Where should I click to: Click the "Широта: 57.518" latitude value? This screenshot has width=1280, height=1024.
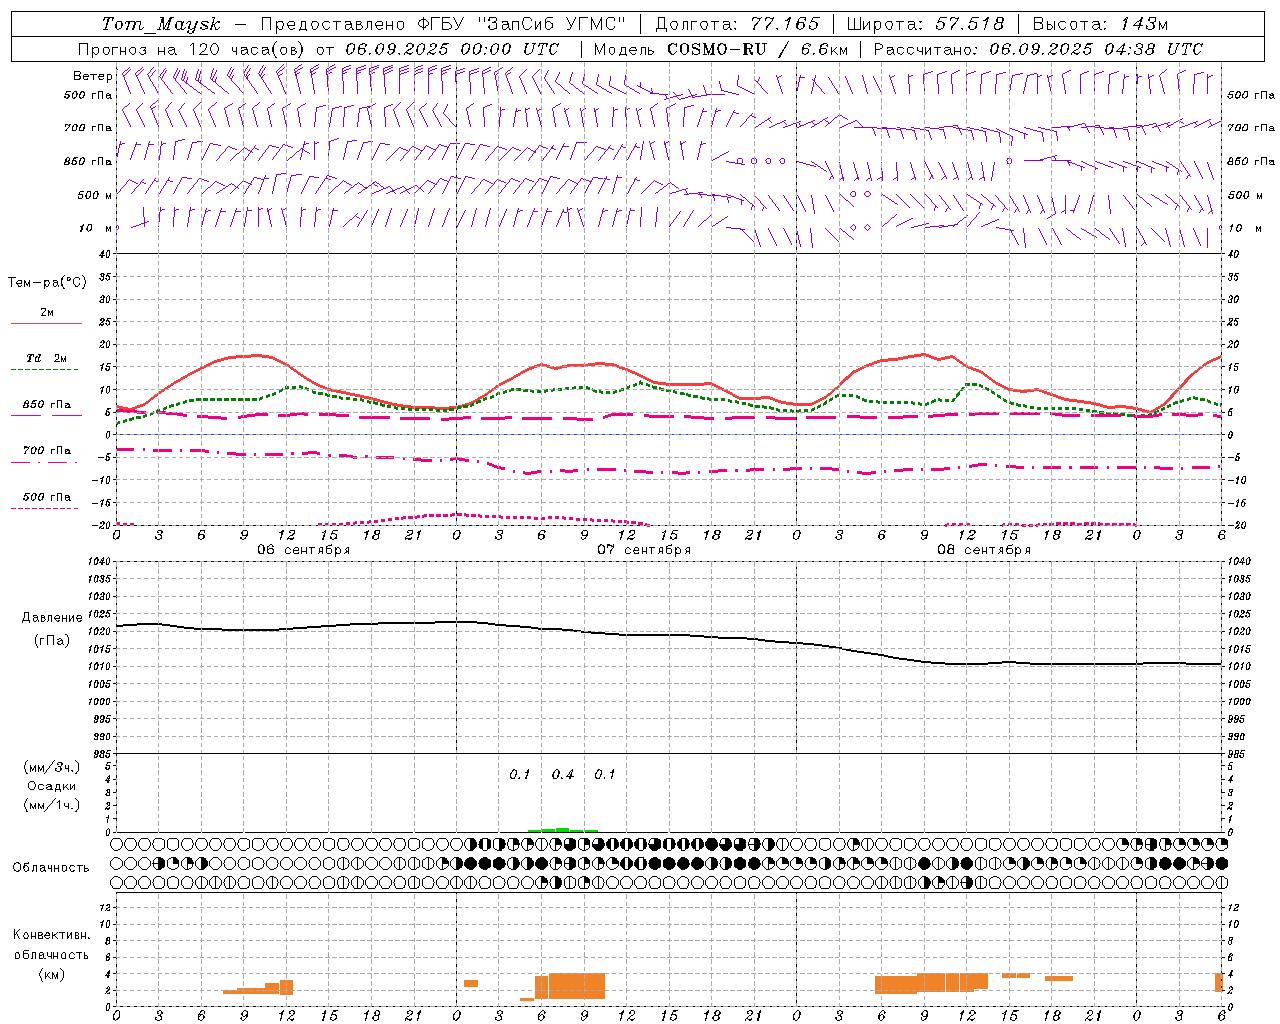pyautogui.click(x=925, y=24)
